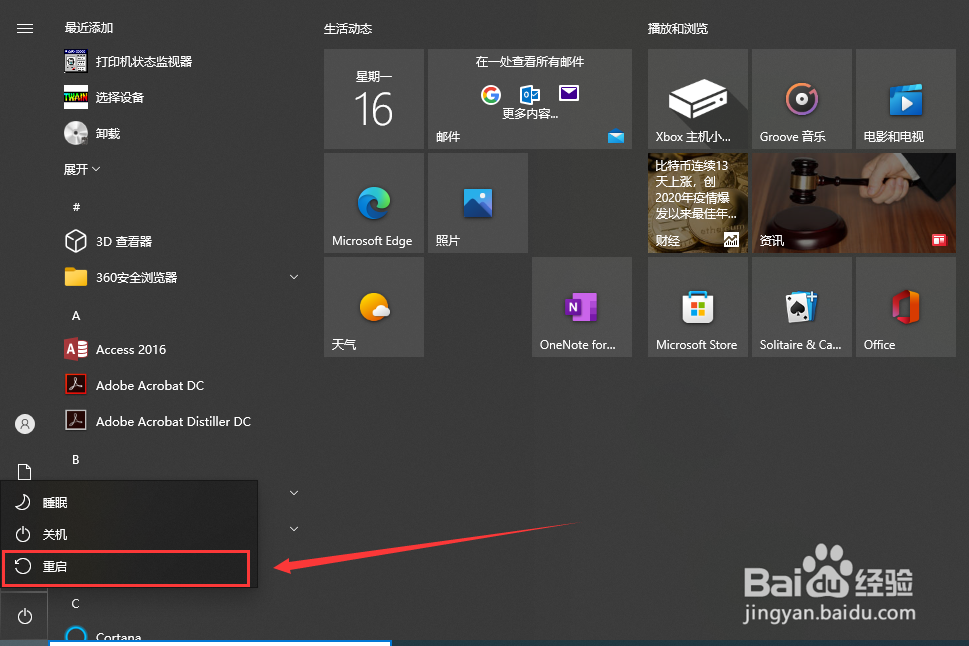Open the News tile with gavel photo
The image size is (969, 646).
853,203
